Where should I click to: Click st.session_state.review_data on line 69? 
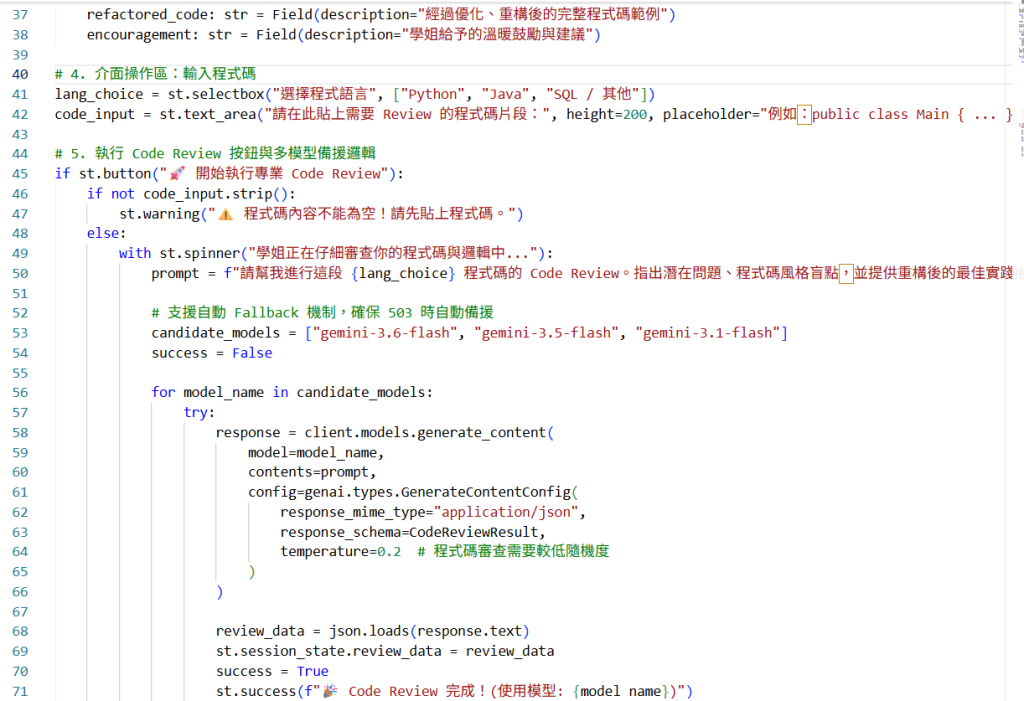(x=328, y=651)
